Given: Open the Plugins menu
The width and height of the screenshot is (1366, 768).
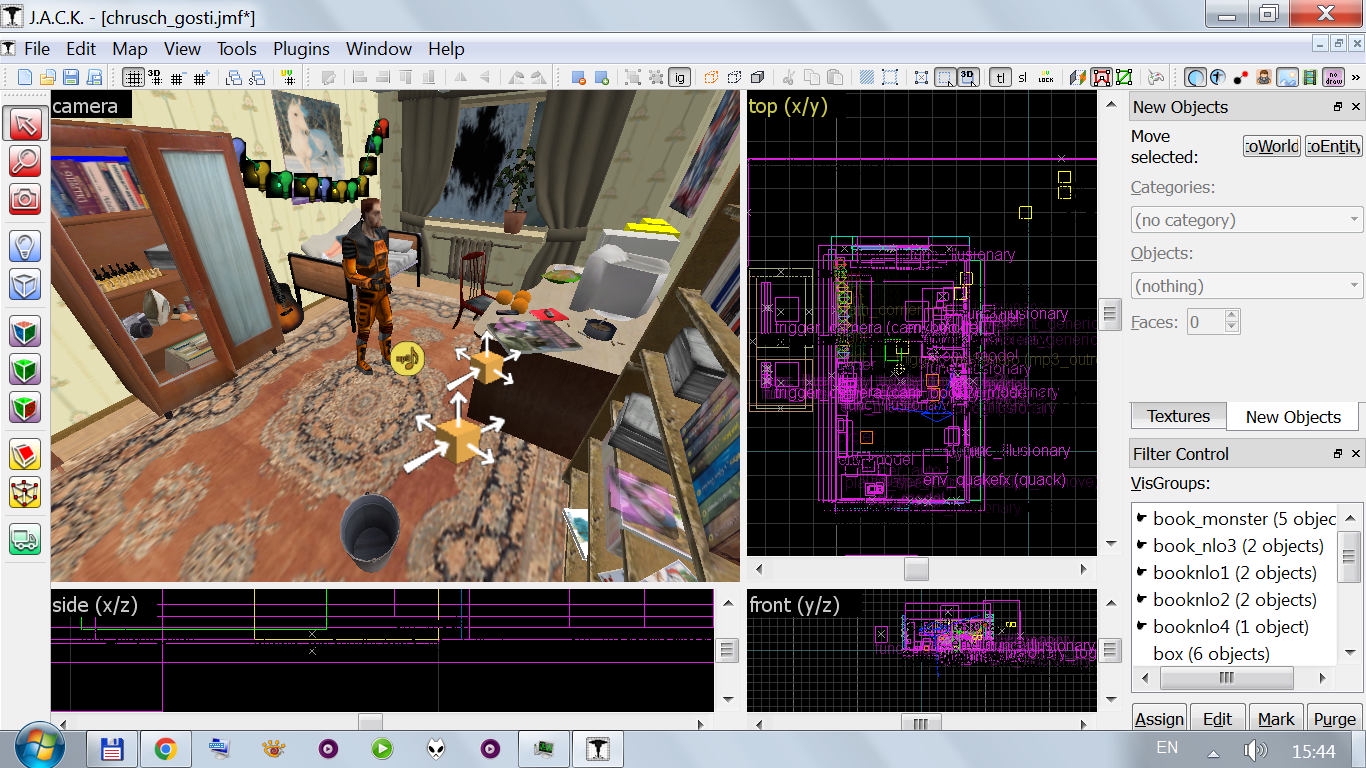Looking at the screenshot, I should click(301, 48).
